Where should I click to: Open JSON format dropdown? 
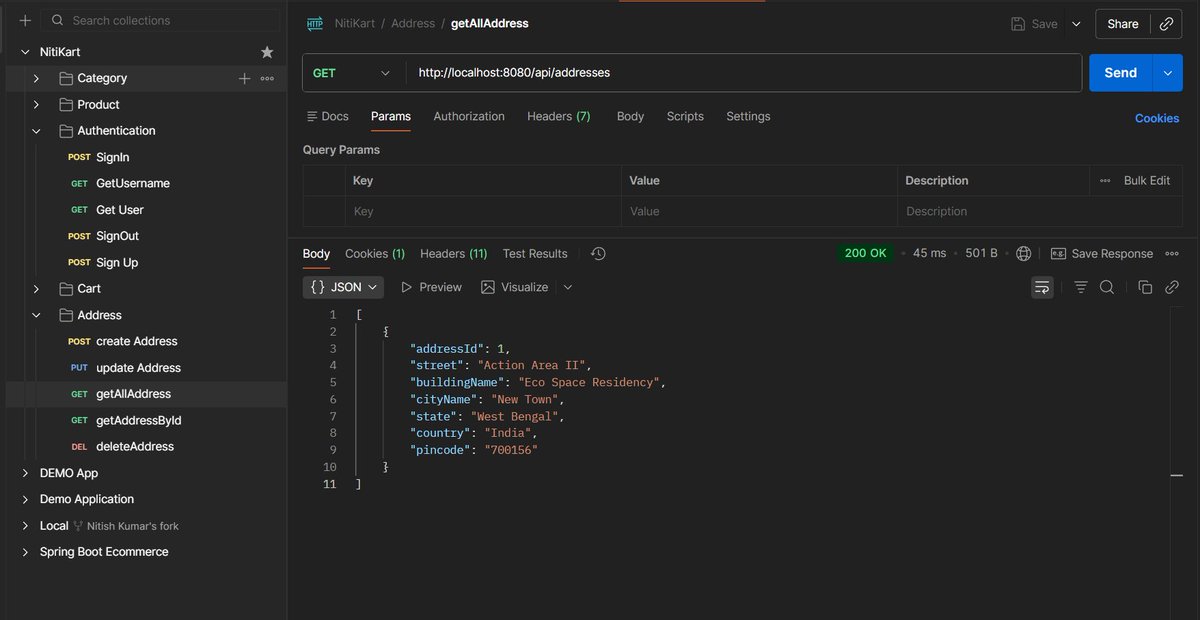[344, 287]
